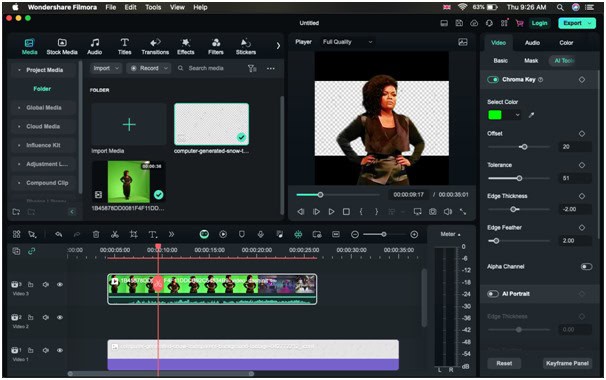Zoom in the timeline with plus icon
Image resolution: width=606 pixels, height=380 pixels.
pos(414,234)
